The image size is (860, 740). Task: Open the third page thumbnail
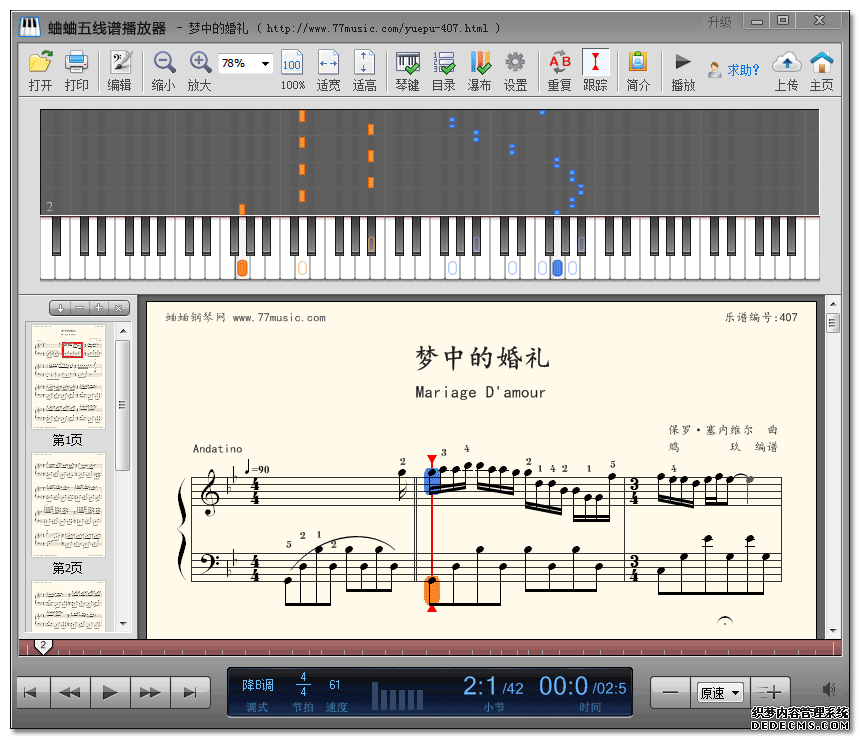pos(68,606)
